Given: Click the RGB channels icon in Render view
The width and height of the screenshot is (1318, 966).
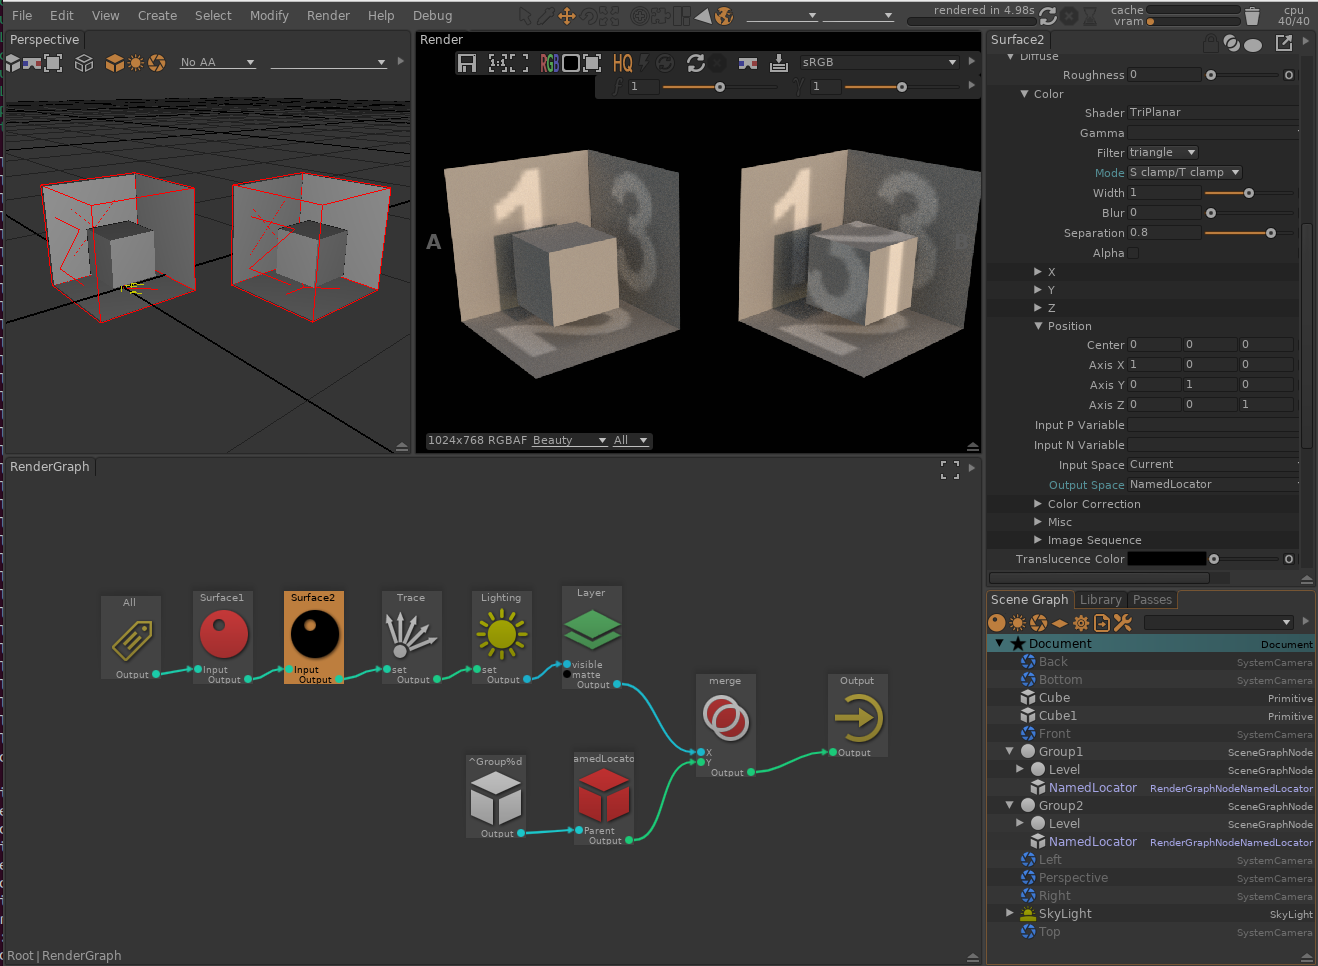Looking at the screenshot, I should pos(549,63).
